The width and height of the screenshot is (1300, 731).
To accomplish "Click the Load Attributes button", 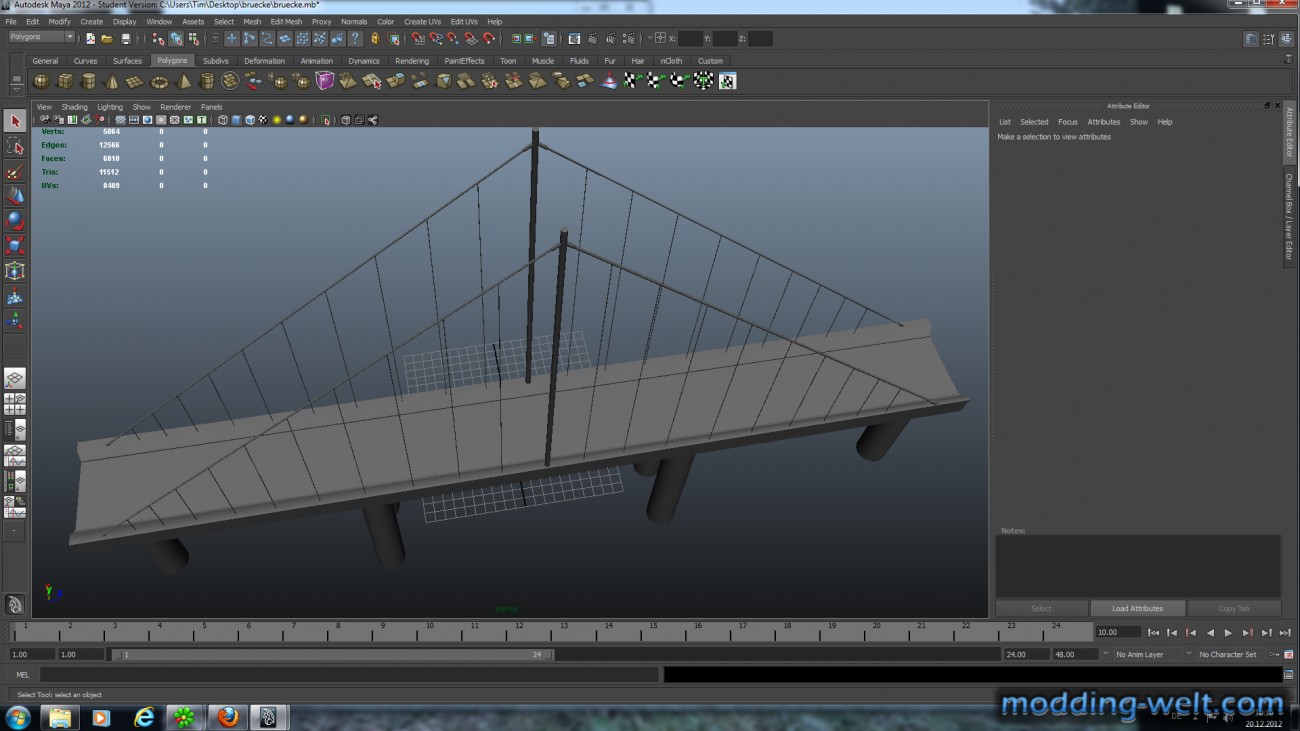I will pyautogui.click(x=1137, y=608).
